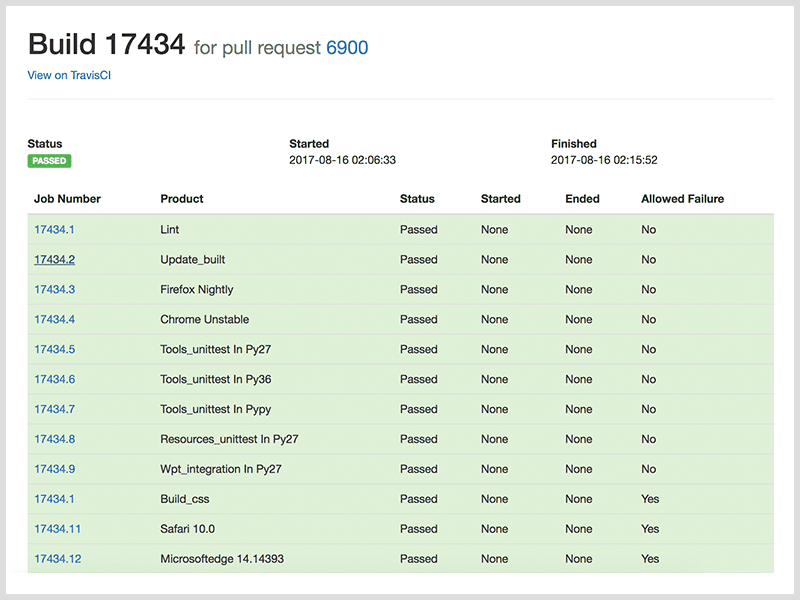Open the Microsoftedge 14.14393 job 17434.12

(x=57, y=559)
